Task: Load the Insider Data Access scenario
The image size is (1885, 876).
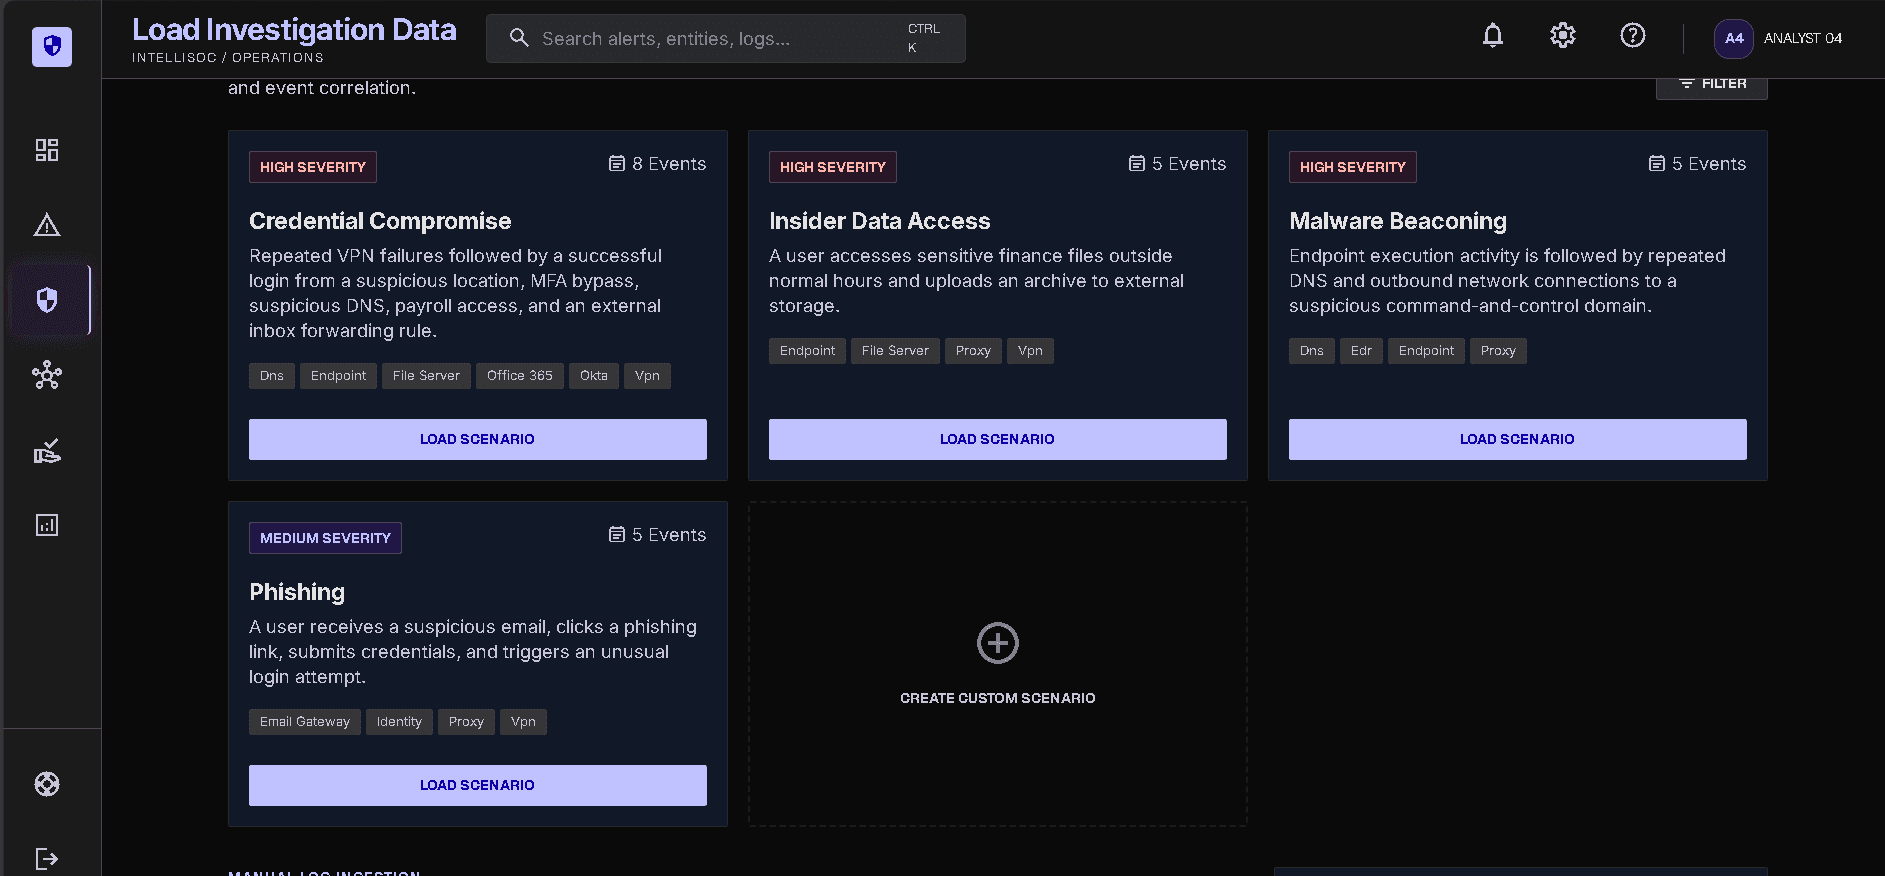Action: (998, 439)
